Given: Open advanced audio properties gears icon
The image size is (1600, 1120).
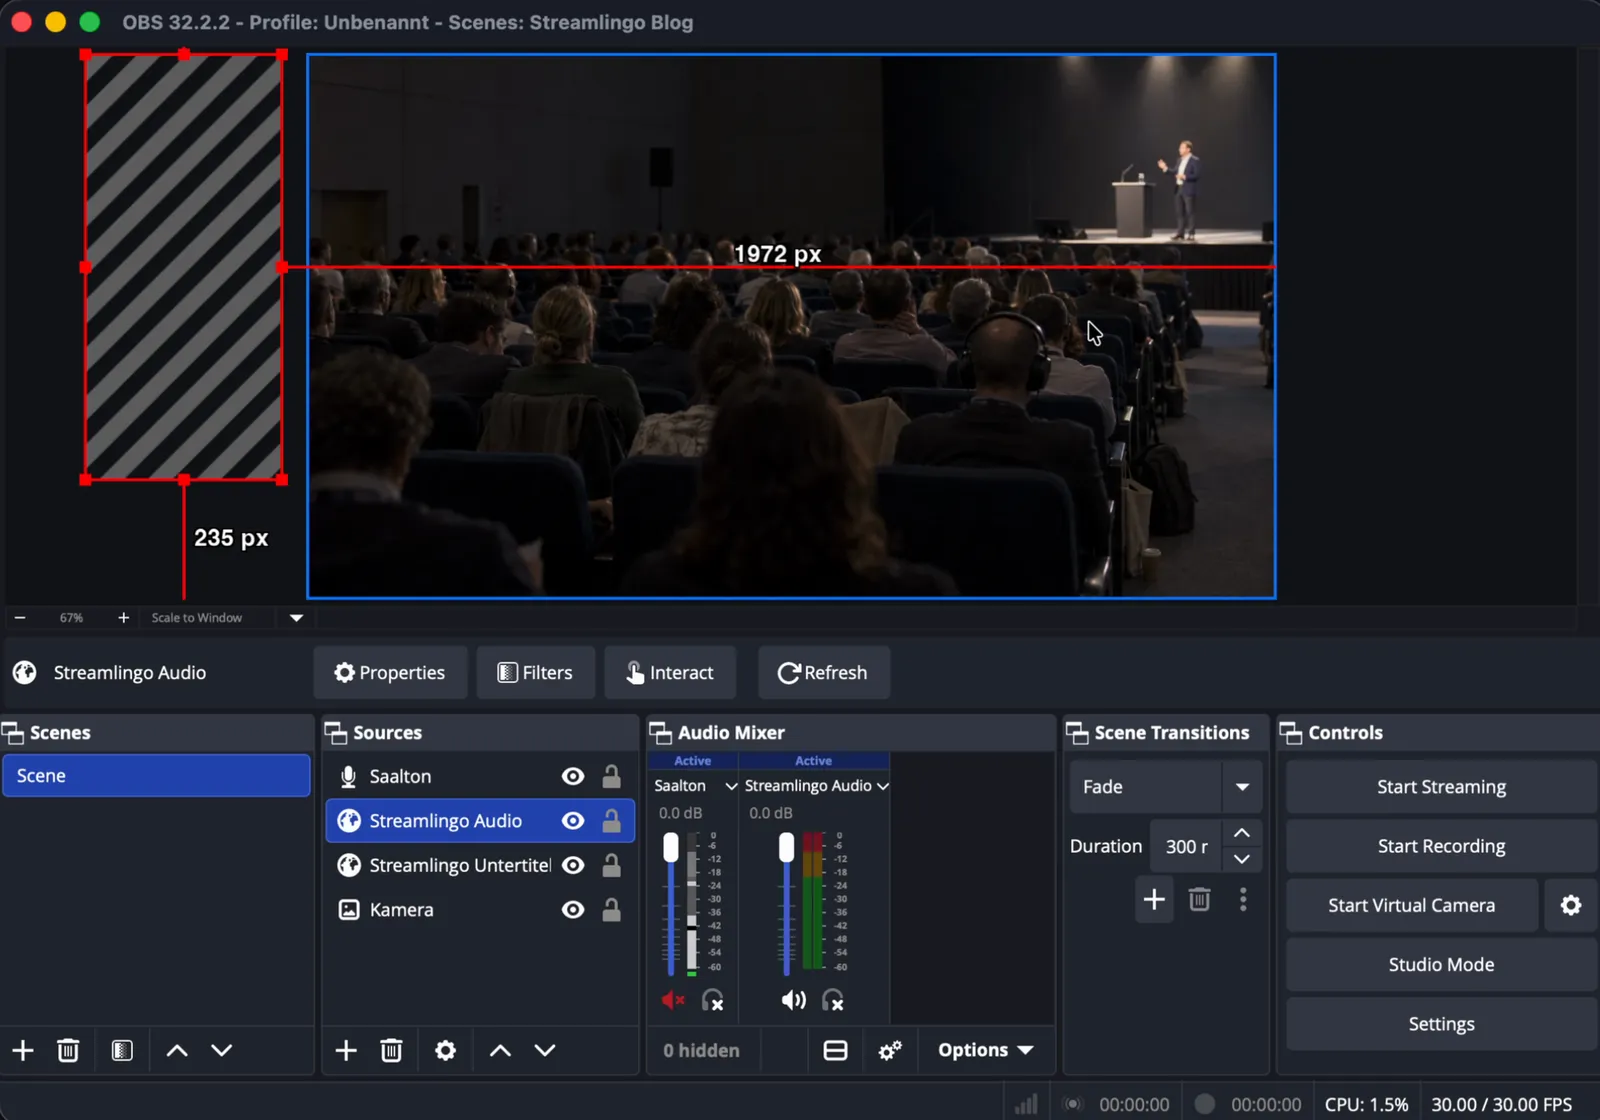Looking at the screenshot, I should coord(890,1050).
